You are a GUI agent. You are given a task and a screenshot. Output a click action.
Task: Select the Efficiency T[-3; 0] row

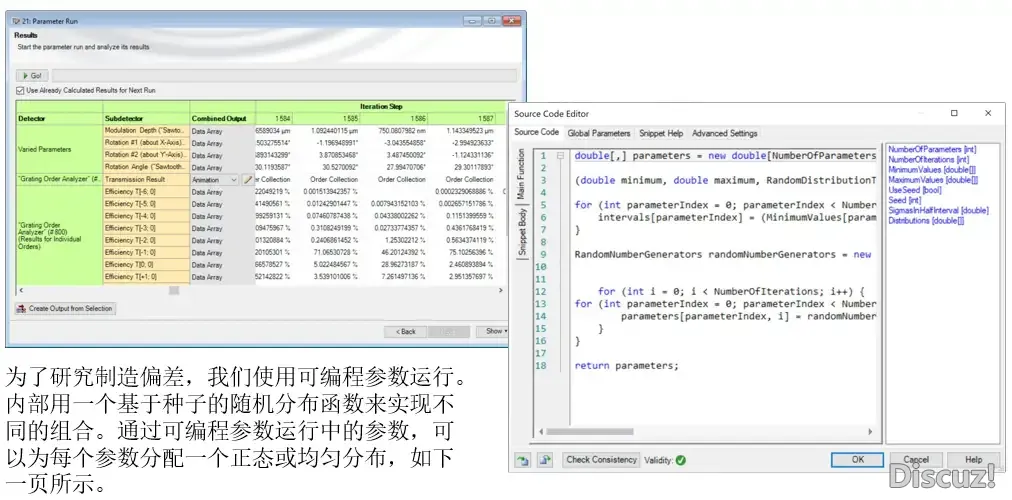146,228
